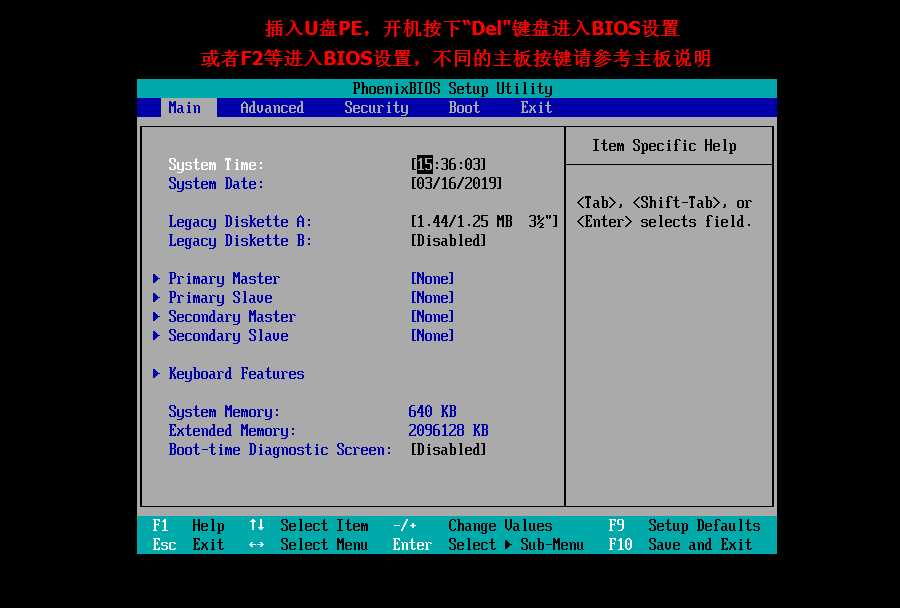Click the Legacy Diskette A label
The width and height of the screenshot is (900, 608).
coord(240,222)
